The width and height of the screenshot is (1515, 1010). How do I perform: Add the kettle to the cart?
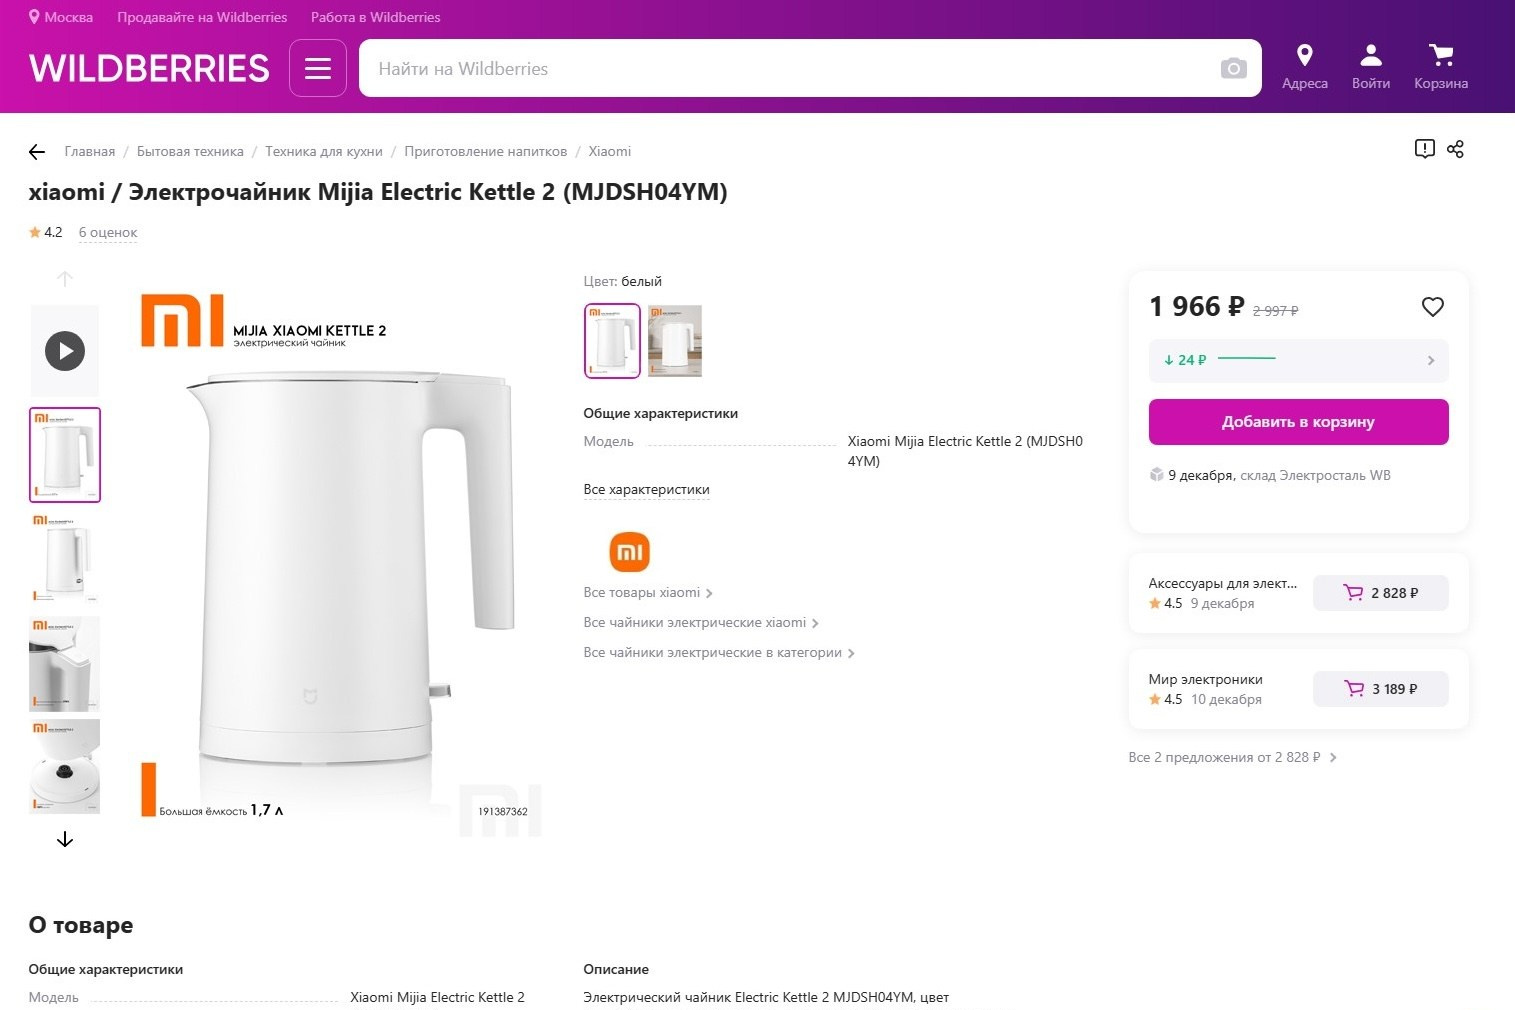coord(1297,421)
